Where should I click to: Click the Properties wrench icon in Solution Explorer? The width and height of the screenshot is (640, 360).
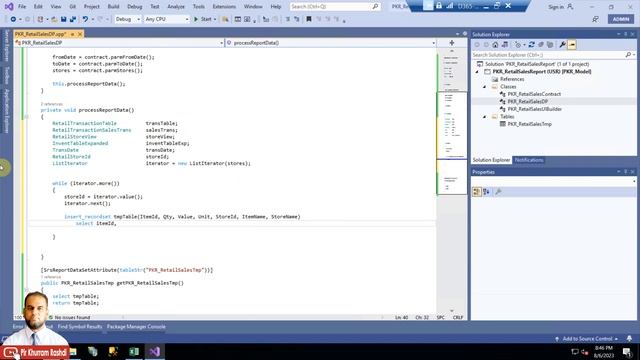[x=562, y=45]
